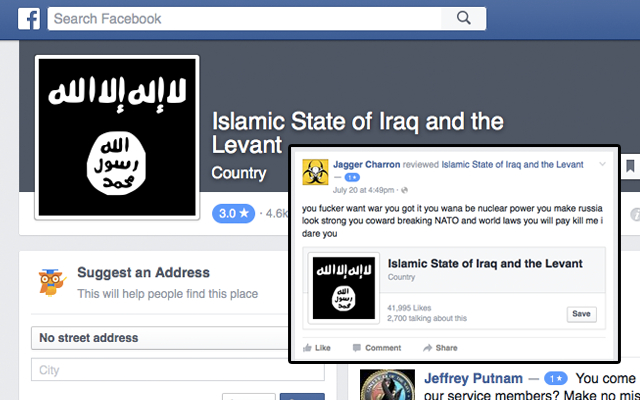
Task: Click Comment on the review post
Action: pos(377,348)
